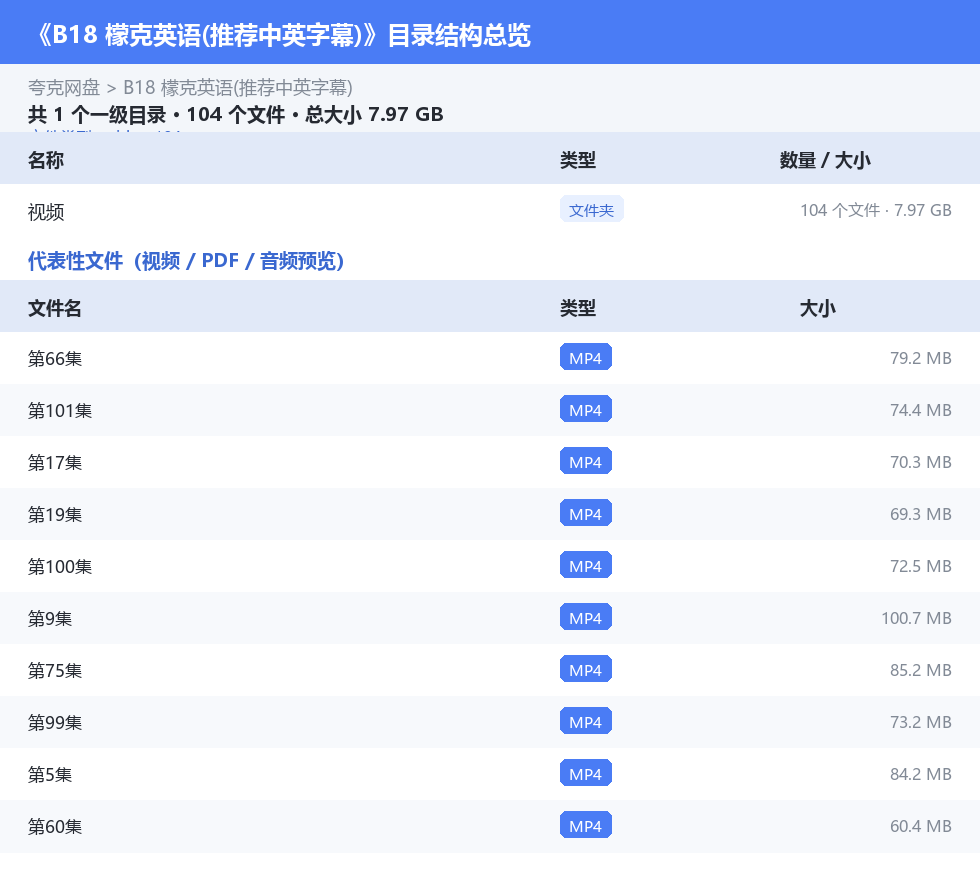Click the 夸克网盘 breadcrumb link

64,88
